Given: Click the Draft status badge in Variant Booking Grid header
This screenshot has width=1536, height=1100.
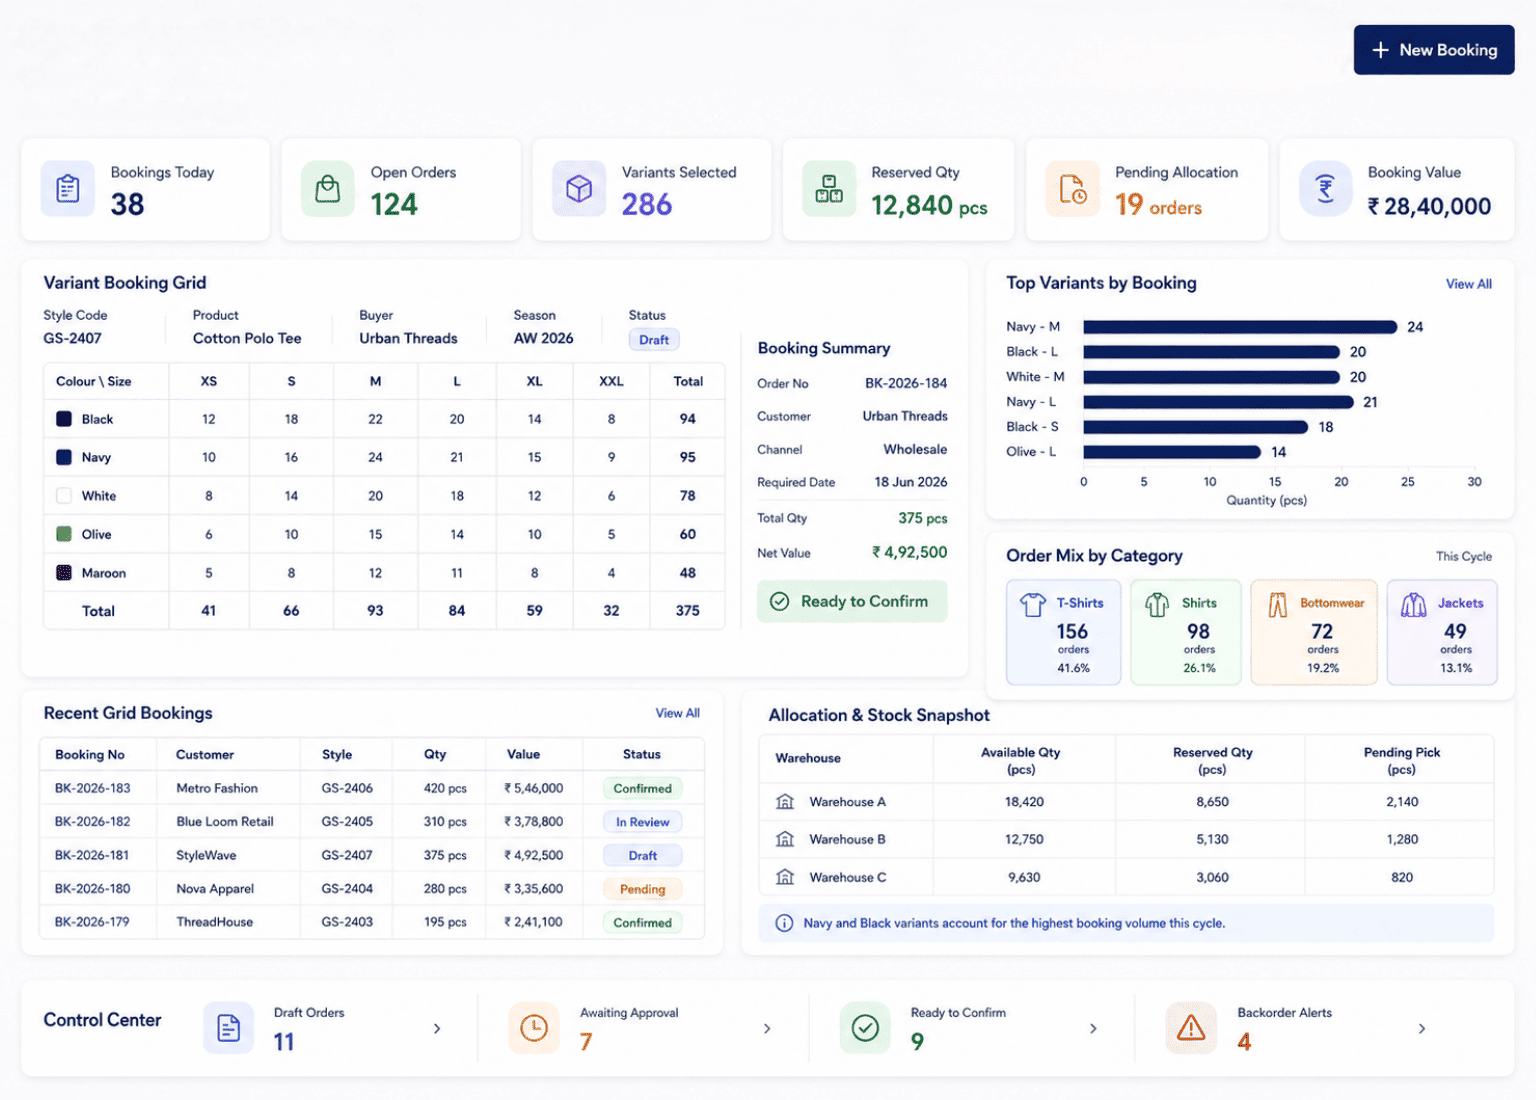Looking at the screenshot, I should (654, 340).
